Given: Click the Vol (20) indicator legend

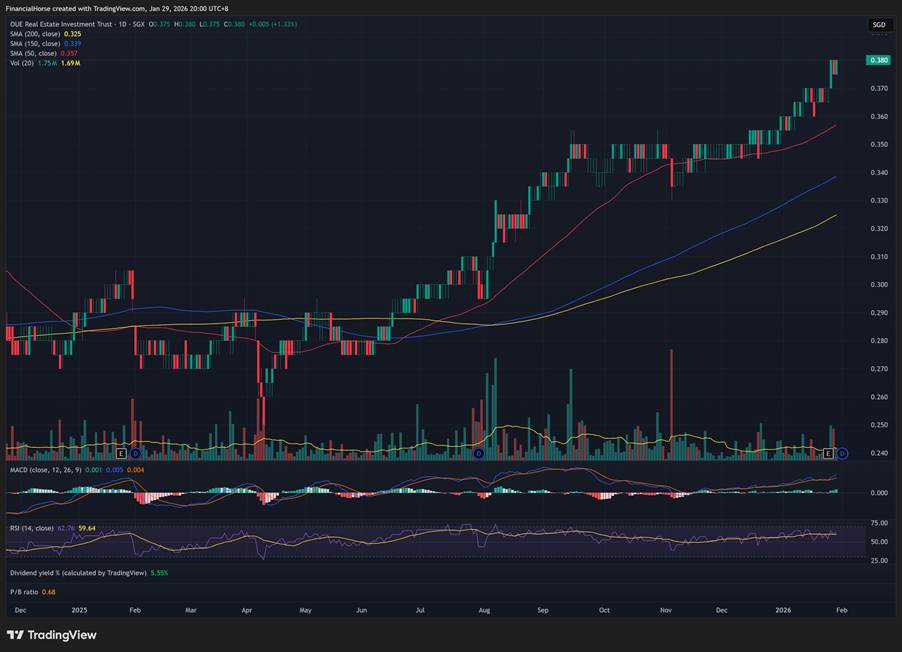Looking at the screenshot, I should click(21, 63).
